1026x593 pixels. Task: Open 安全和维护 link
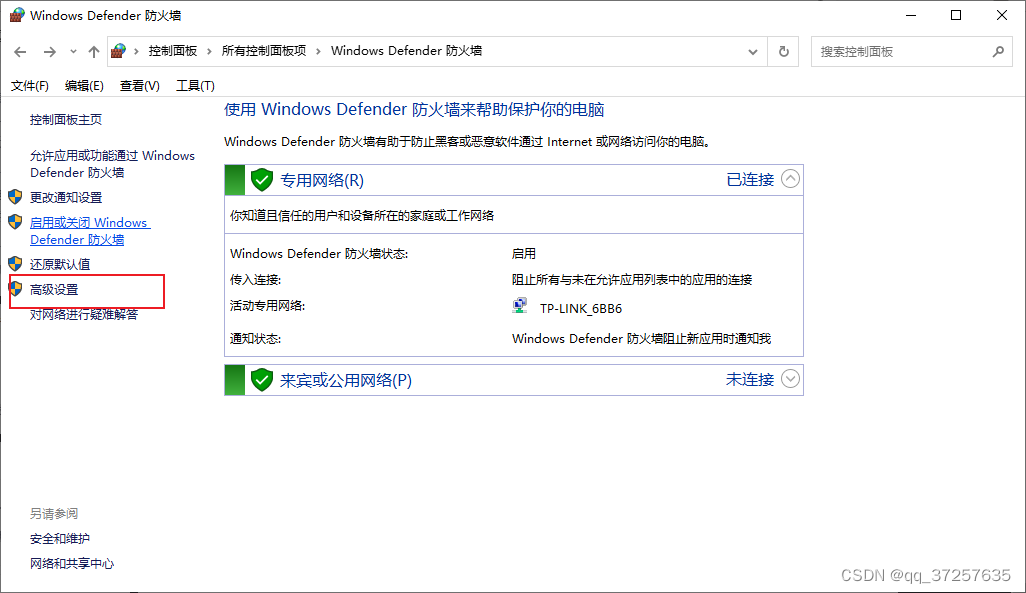point(60,539)
